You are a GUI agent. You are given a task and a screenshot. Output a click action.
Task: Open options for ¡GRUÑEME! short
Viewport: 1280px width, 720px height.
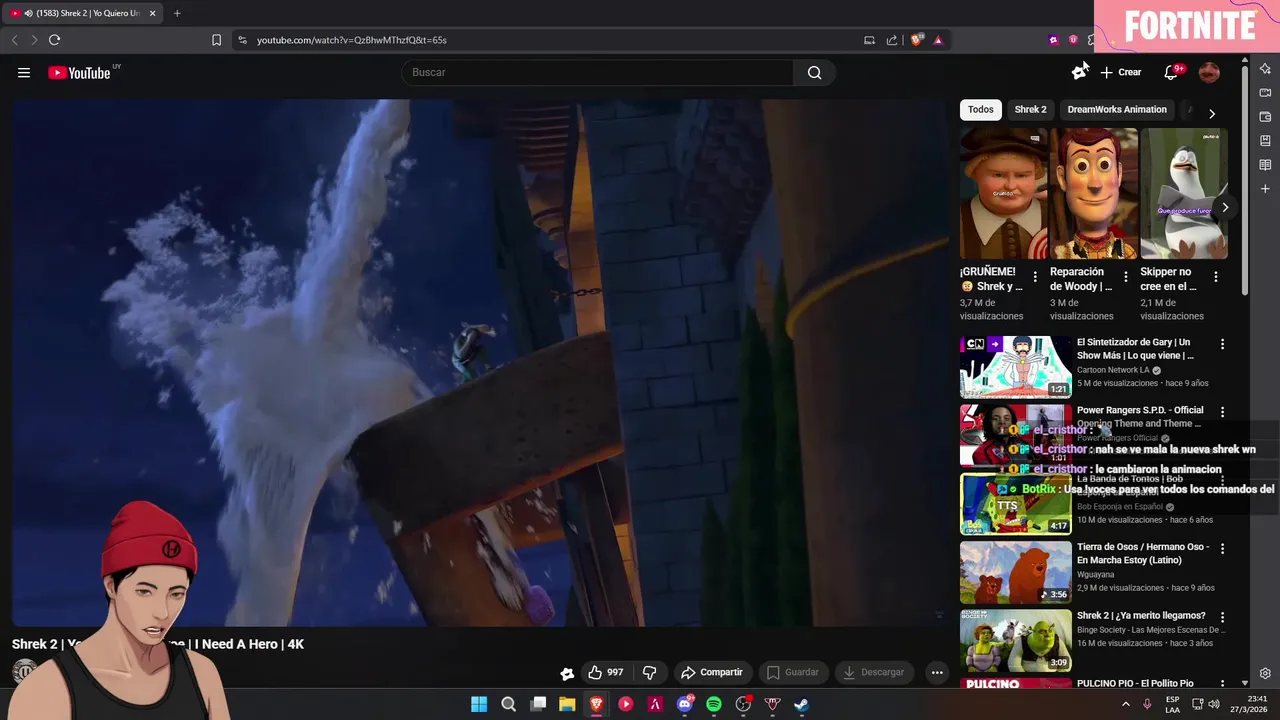pos(1035,277)
